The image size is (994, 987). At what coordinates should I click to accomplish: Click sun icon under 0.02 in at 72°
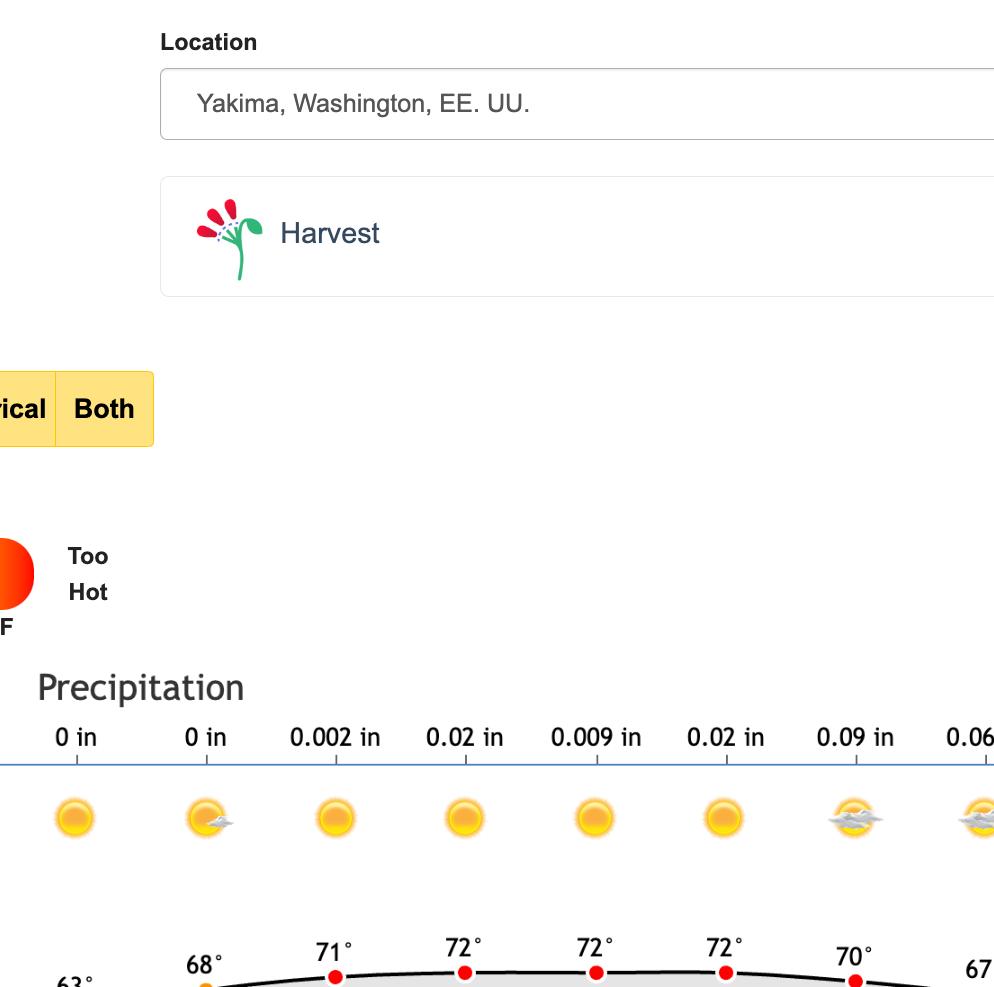(465, 818)
